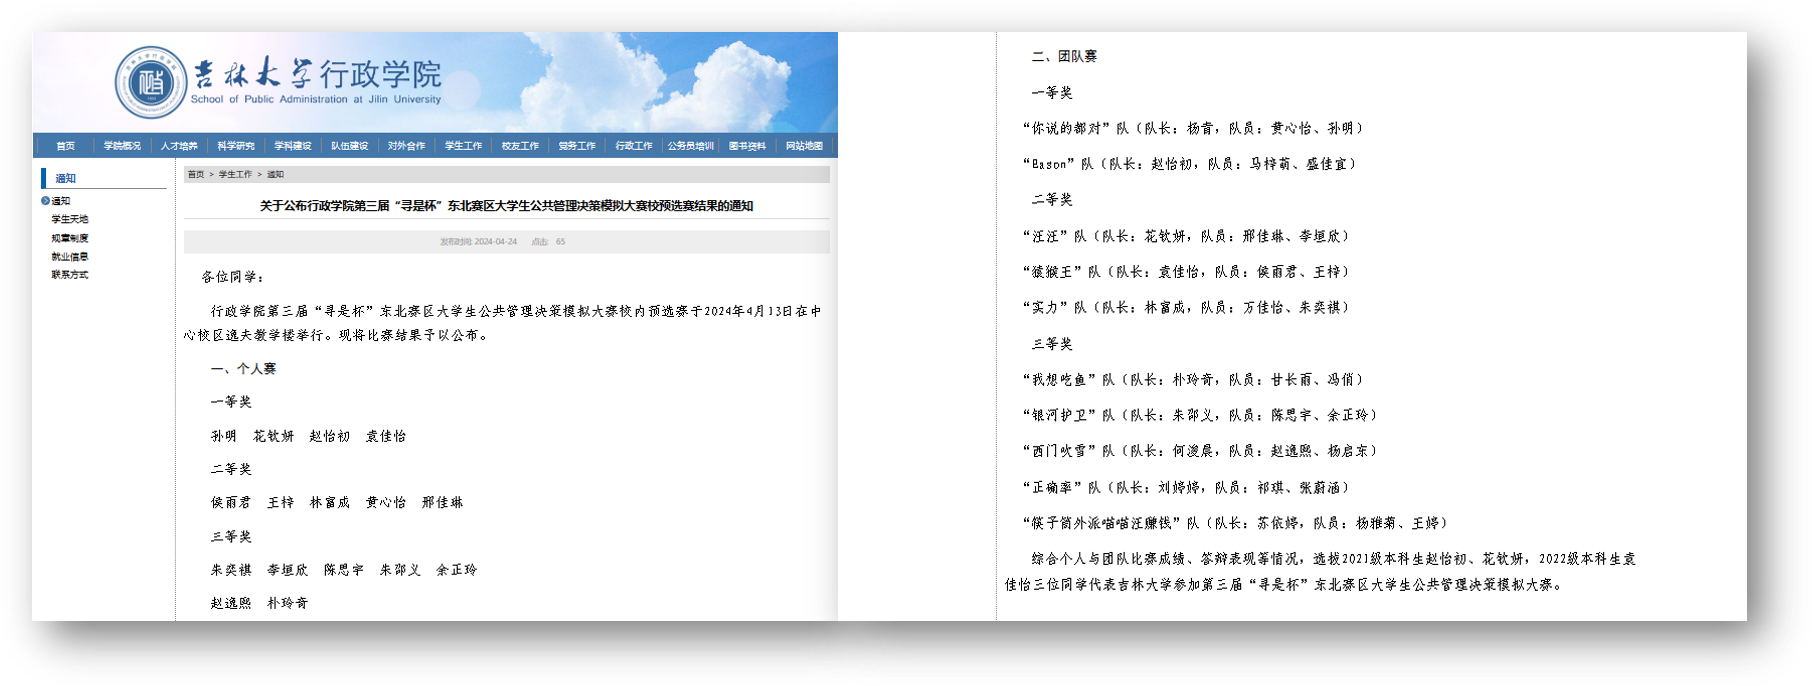Screen dimensions: 1812x686
Task: Click the 规章制度 sidebar link
Action: coord(70,238)
